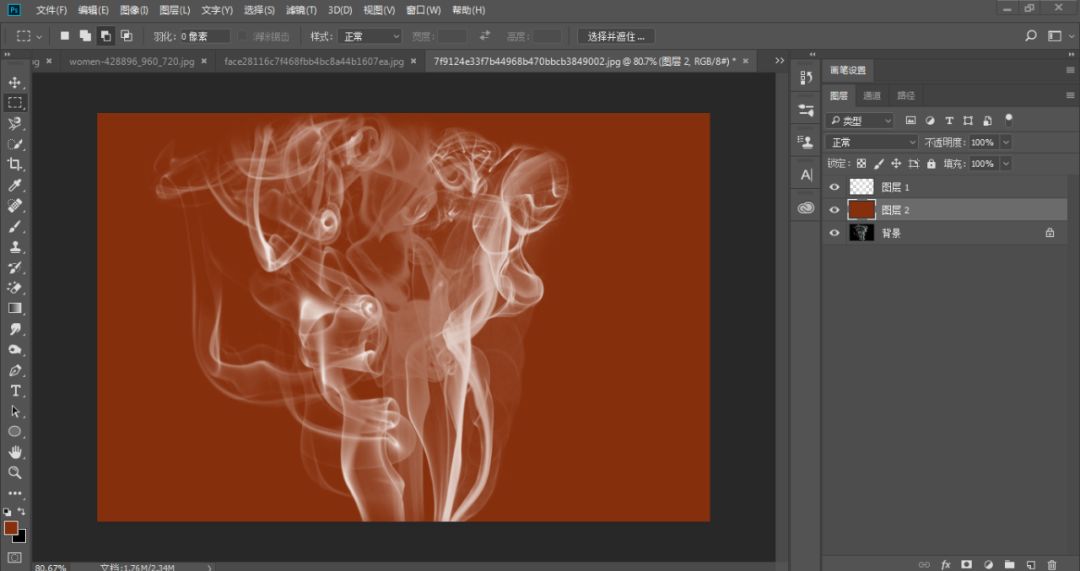Image resolution: width=1080 pixels, height=571 pixels.
Task: Toggle lock position icon
Action: pyautogui.click(x=896, y=164)
